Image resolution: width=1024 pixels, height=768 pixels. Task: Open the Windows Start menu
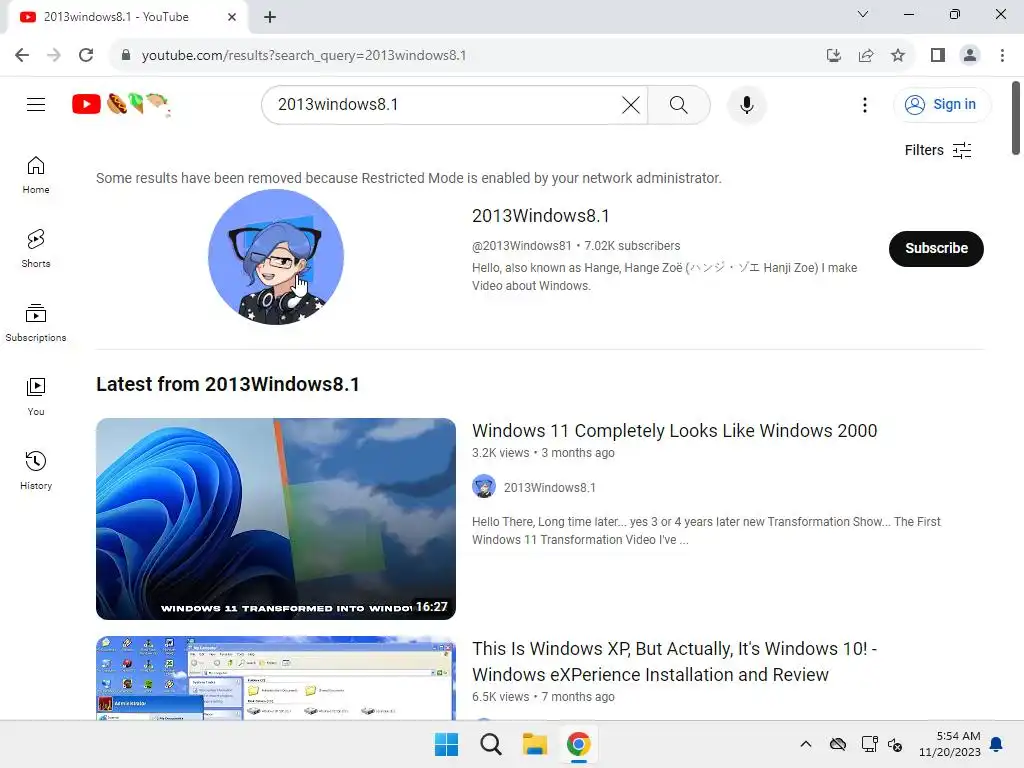click(x=447, y=744)
